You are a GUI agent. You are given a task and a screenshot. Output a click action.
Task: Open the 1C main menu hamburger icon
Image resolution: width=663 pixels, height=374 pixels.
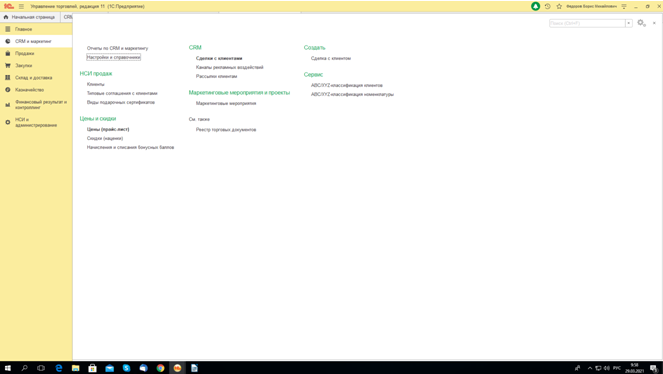(x=21, y=6)
